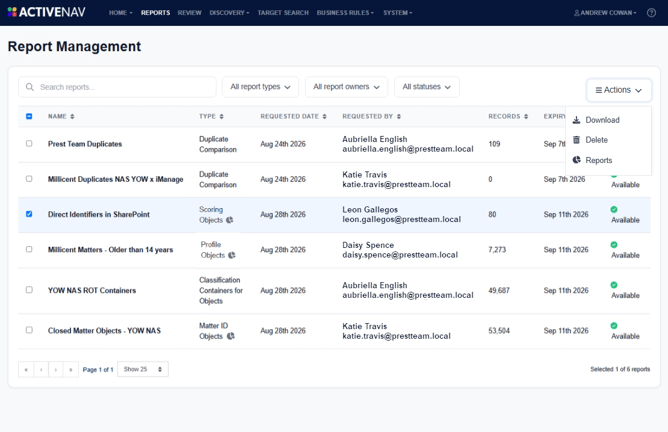Open Millicent Duplicates NAS YOW x iManage
668x432 pixels.
(115, 179)
